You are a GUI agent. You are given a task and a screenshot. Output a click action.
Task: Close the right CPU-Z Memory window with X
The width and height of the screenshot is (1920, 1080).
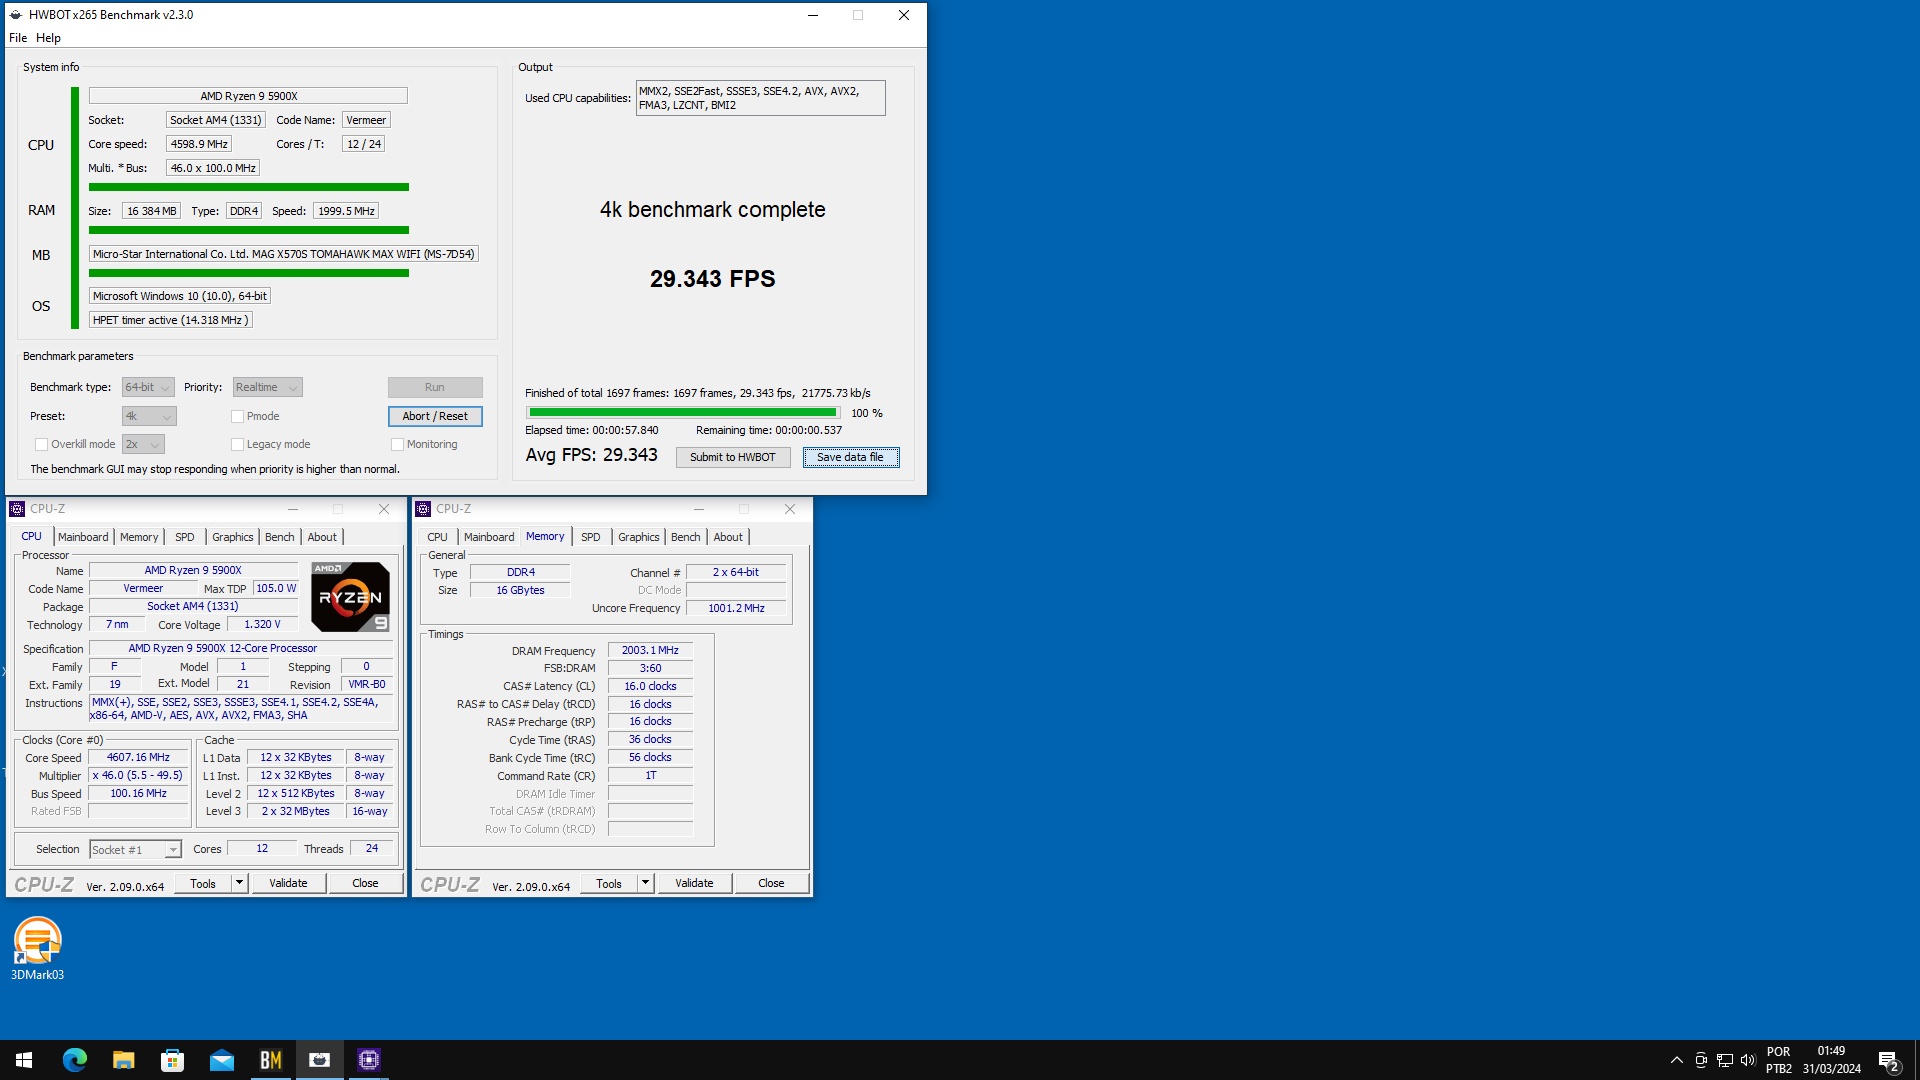[790, 509]
